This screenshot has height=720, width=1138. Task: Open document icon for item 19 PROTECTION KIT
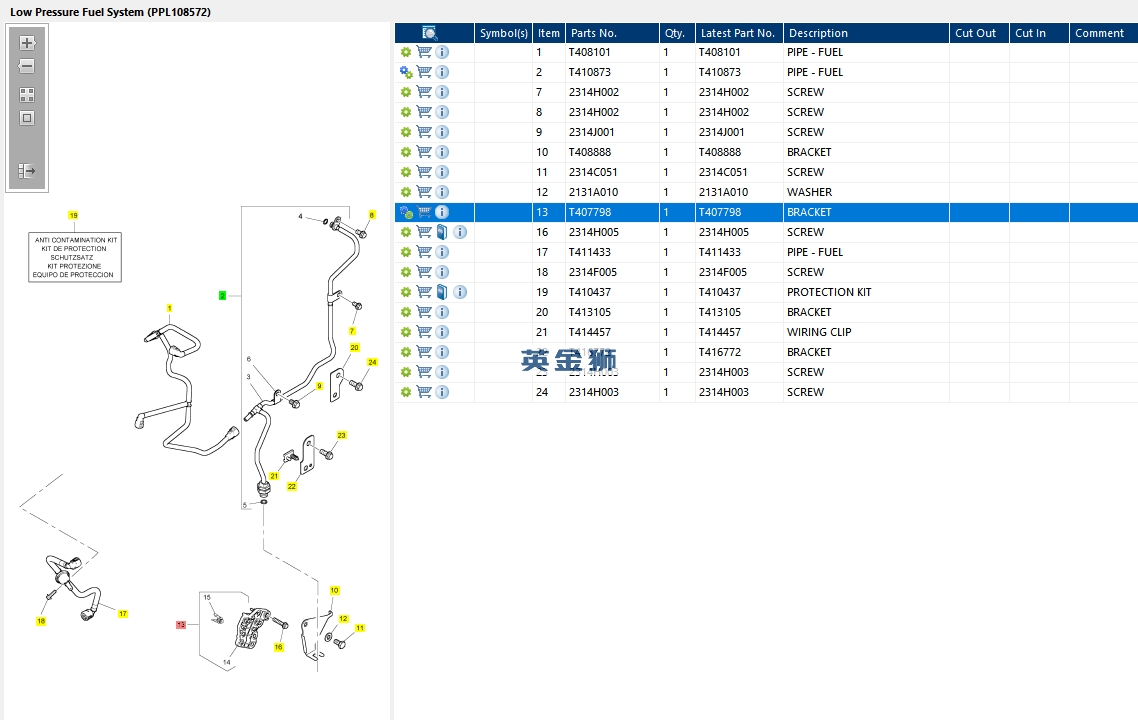coord(442,292)
